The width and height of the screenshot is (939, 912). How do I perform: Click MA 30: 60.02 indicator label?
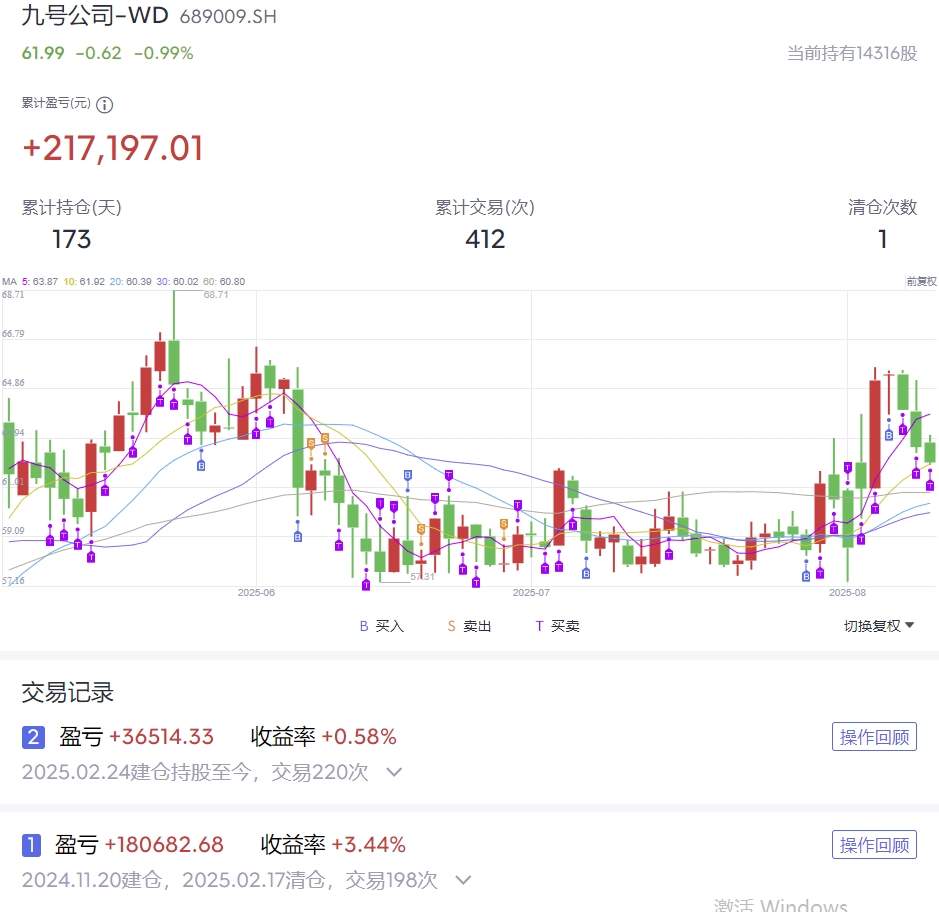pyautogui.click(x=177, y=281)
